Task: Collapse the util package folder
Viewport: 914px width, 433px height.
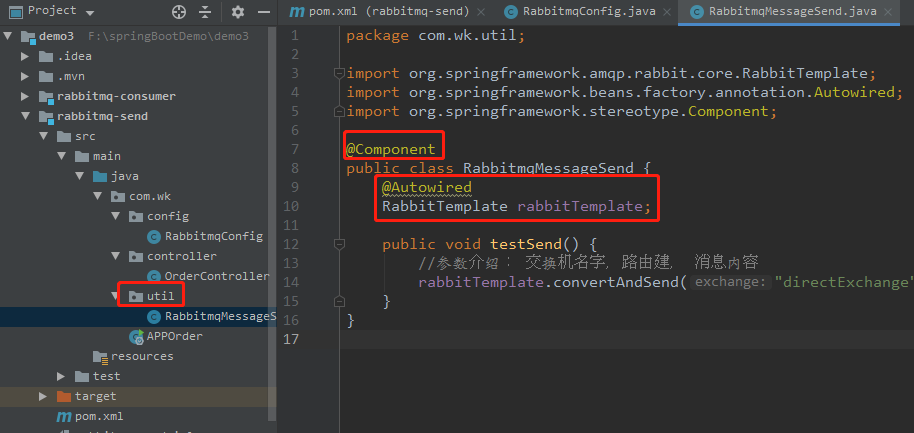Action: tap(115, 296)
